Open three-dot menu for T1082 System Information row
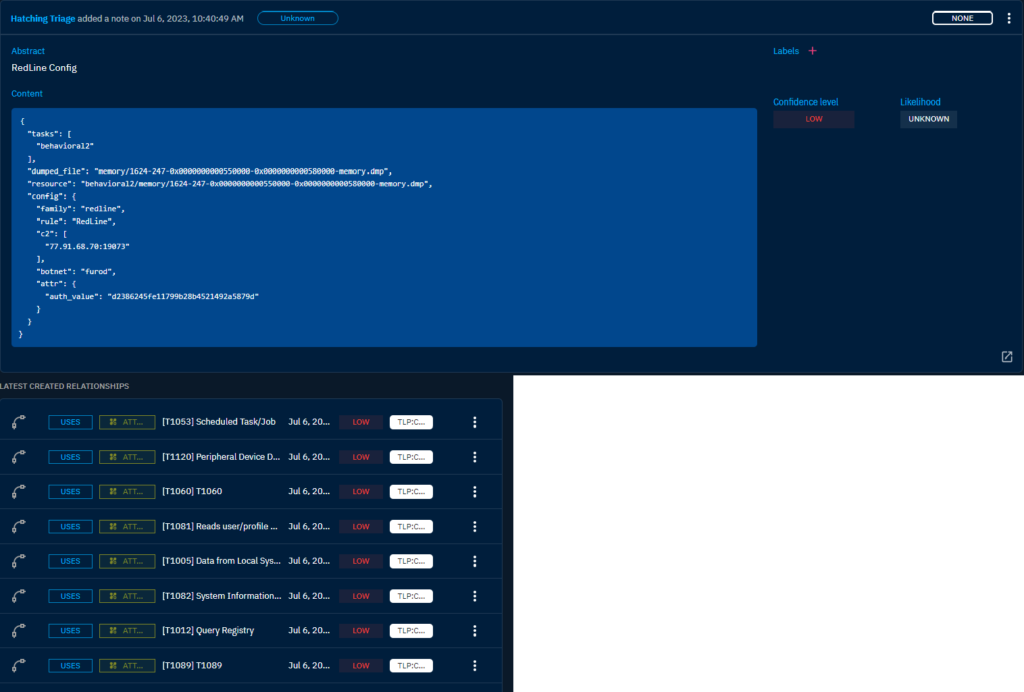The width and height of the screenshot is (1024, 692). tap(475, 596)
